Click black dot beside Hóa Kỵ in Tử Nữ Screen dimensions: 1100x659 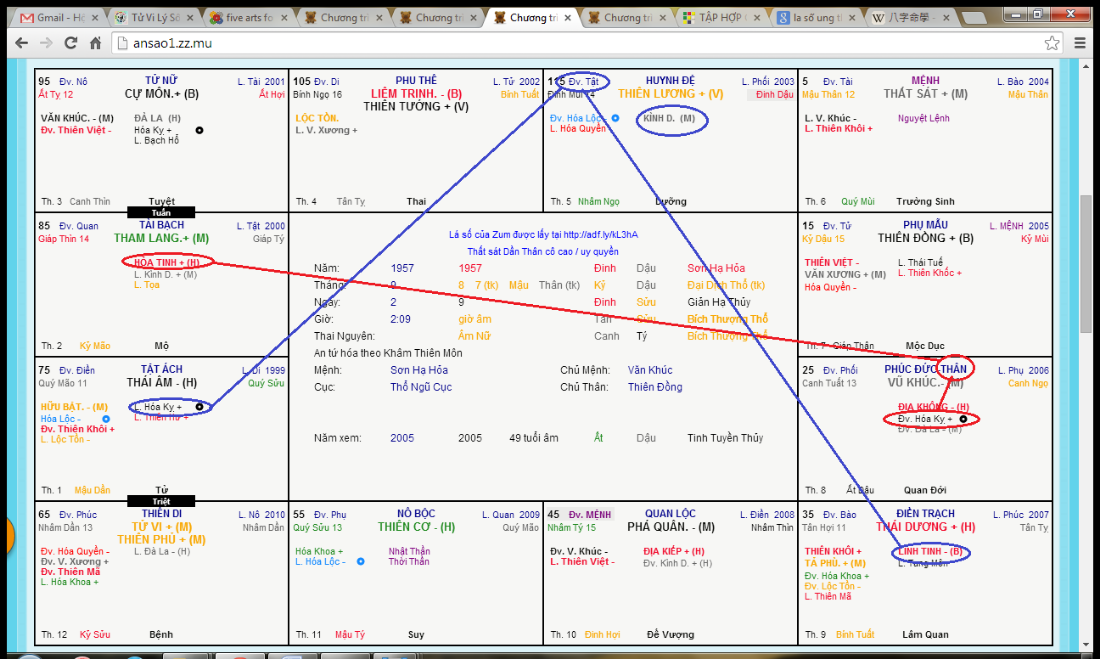pos(199,130)
